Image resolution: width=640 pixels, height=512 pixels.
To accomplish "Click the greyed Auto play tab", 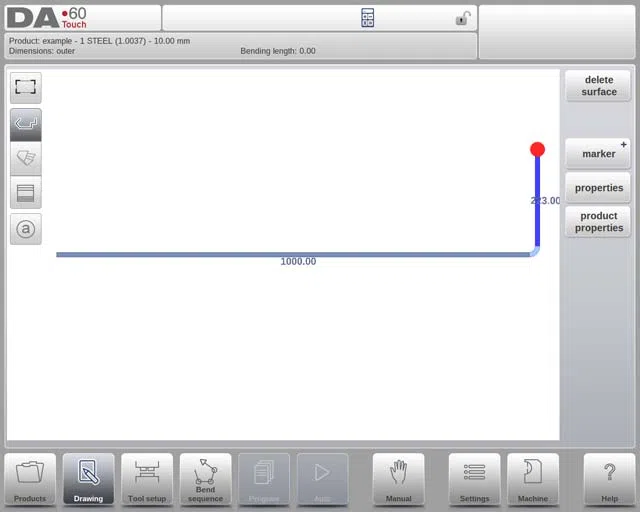I will (322, 479).
